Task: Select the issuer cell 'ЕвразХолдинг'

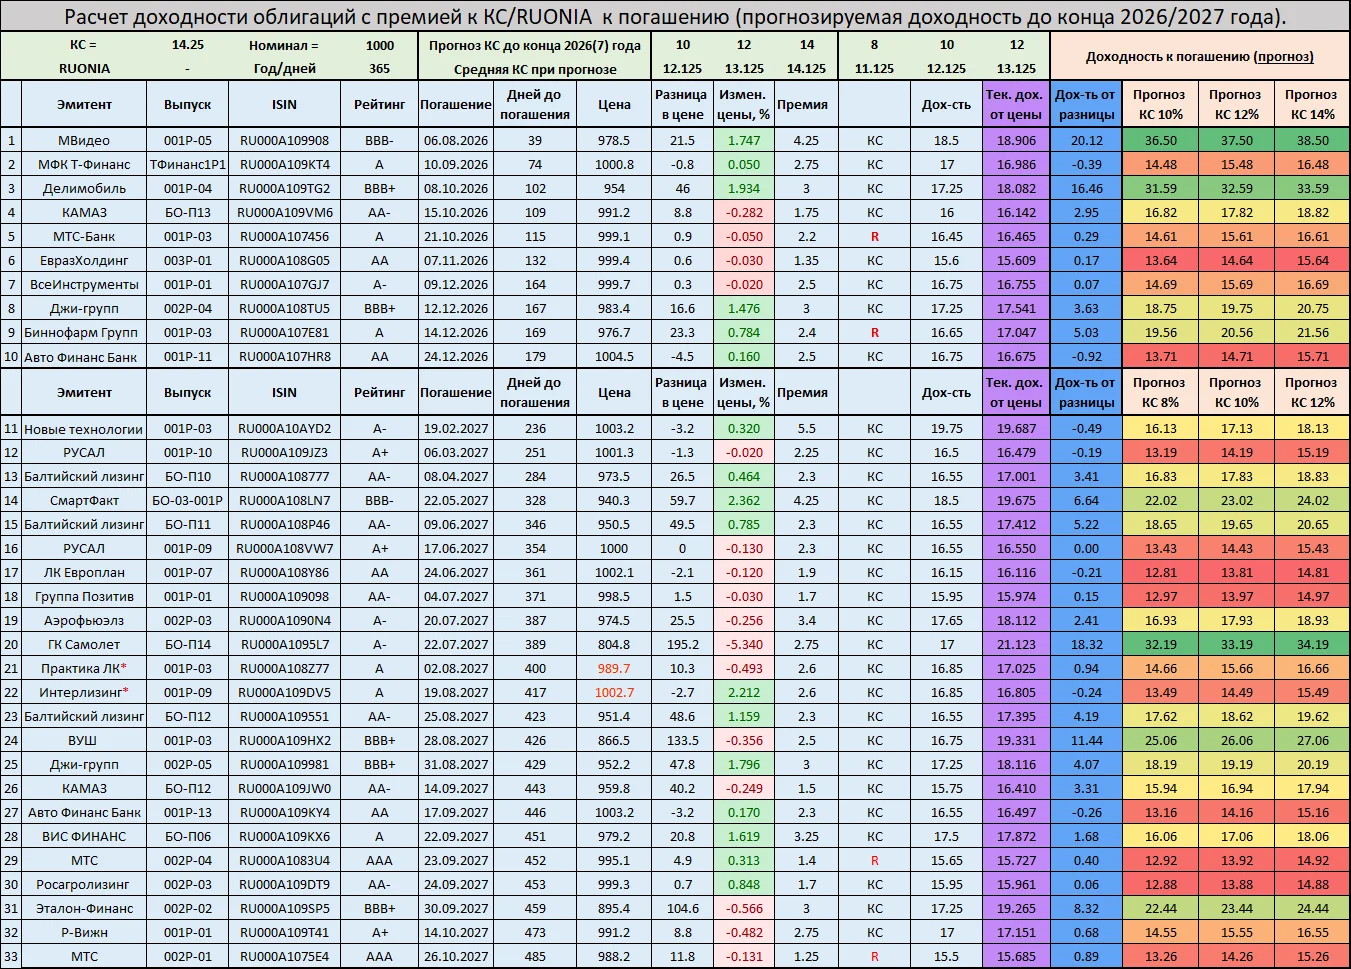Action: (85, 261)
